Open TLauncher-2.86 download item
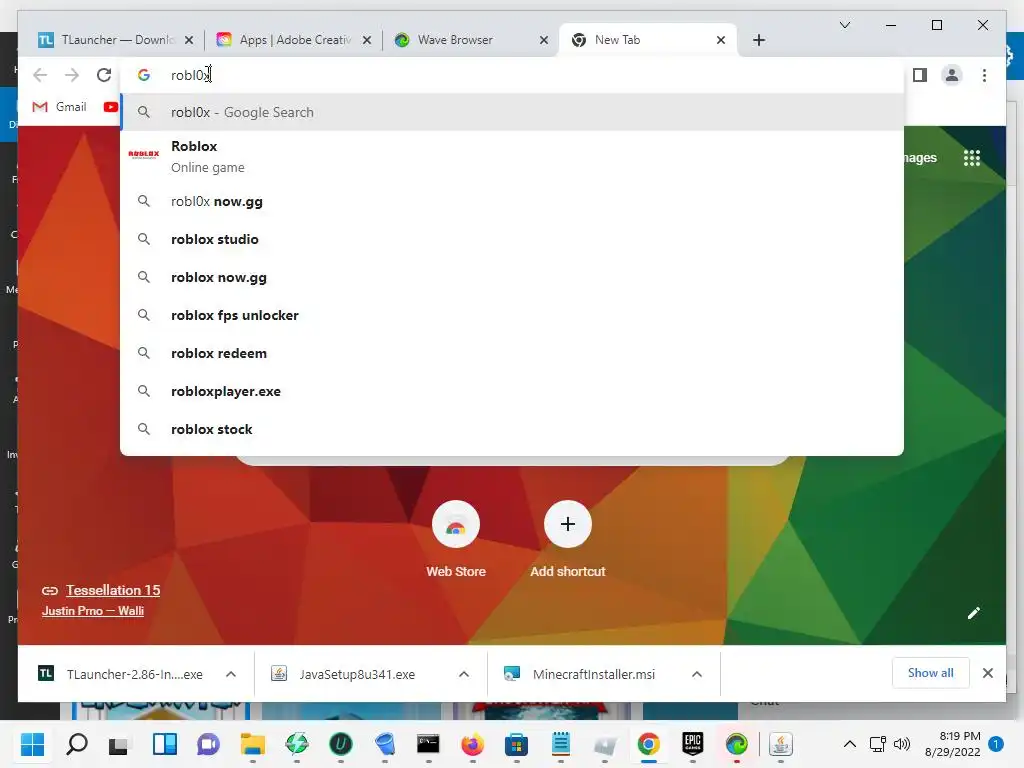 tap(121, 674)
